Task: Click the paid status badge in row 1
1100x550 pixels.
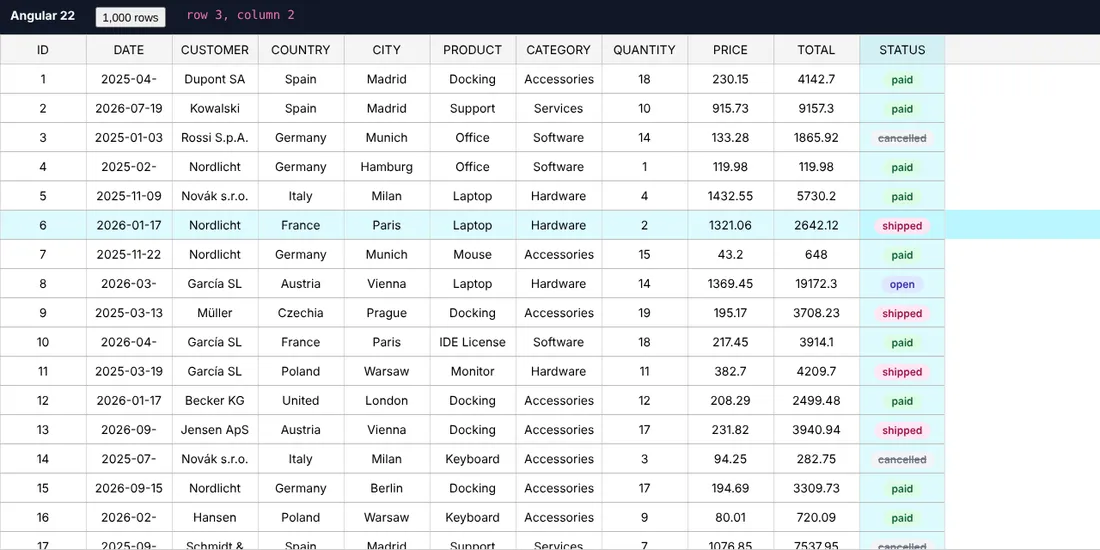Action: (902, 80)
